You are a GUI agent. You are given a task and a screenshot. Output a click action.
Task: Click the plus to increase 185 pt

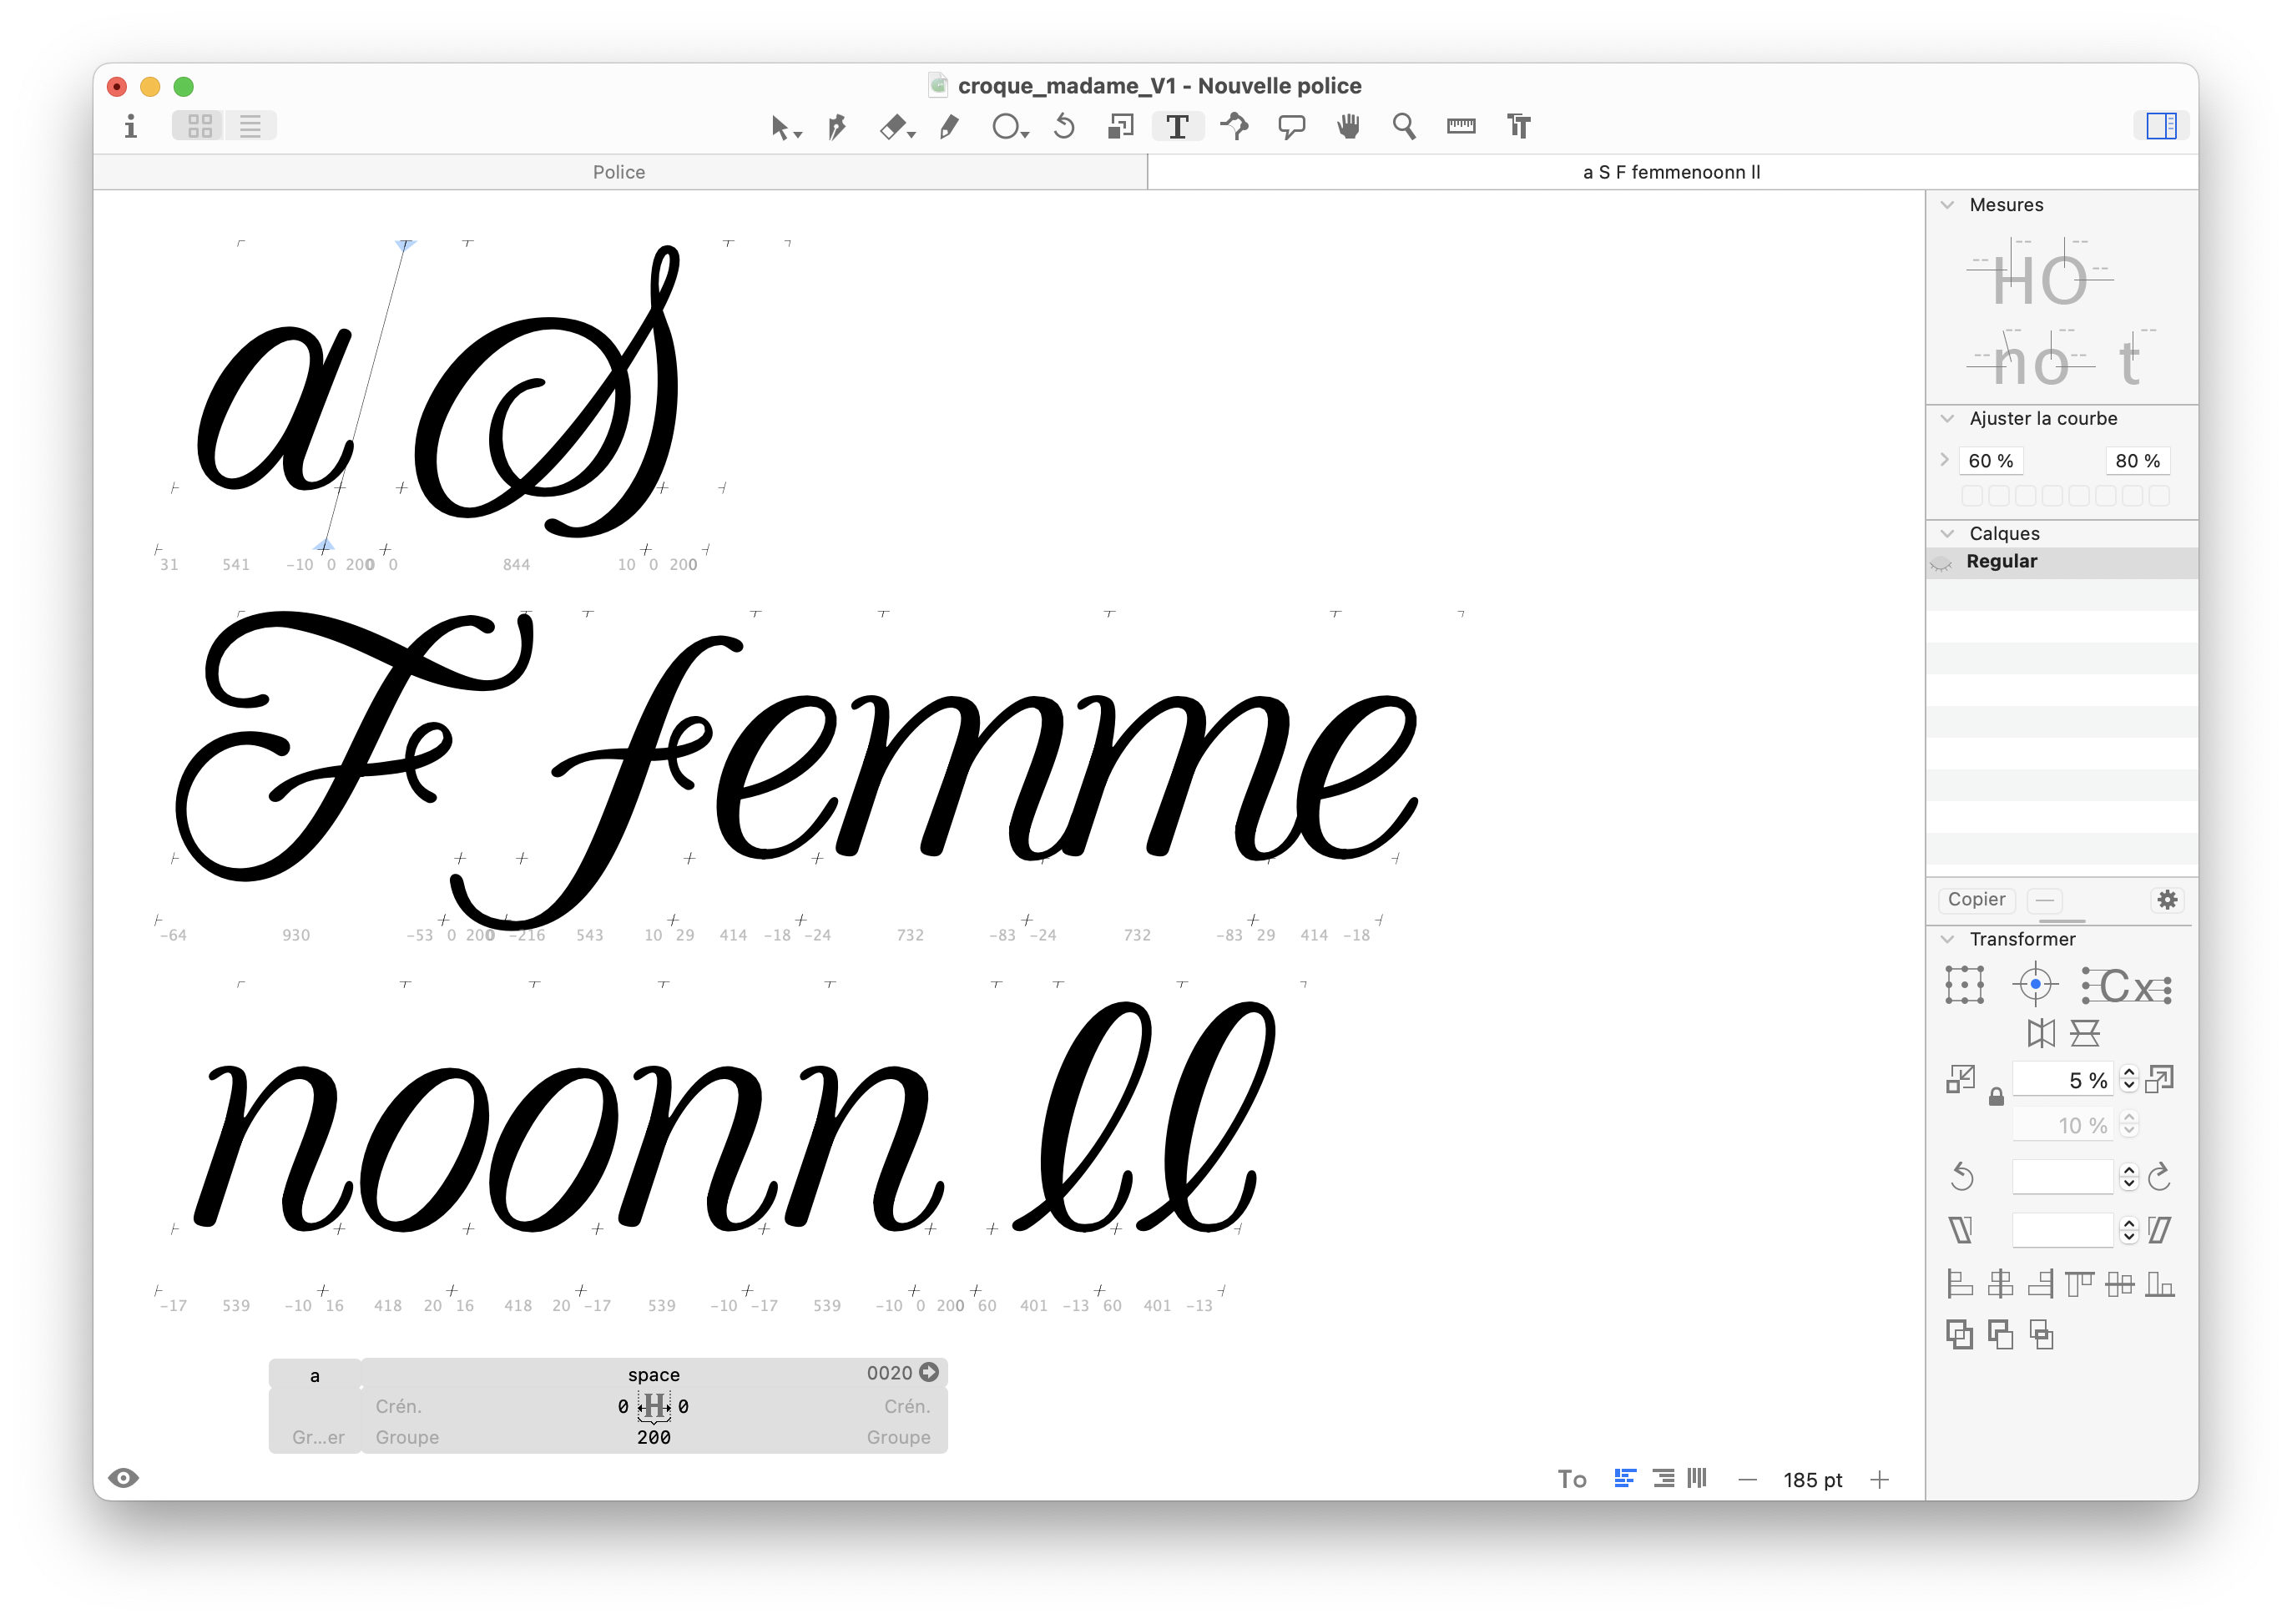click(1879, 1481)
